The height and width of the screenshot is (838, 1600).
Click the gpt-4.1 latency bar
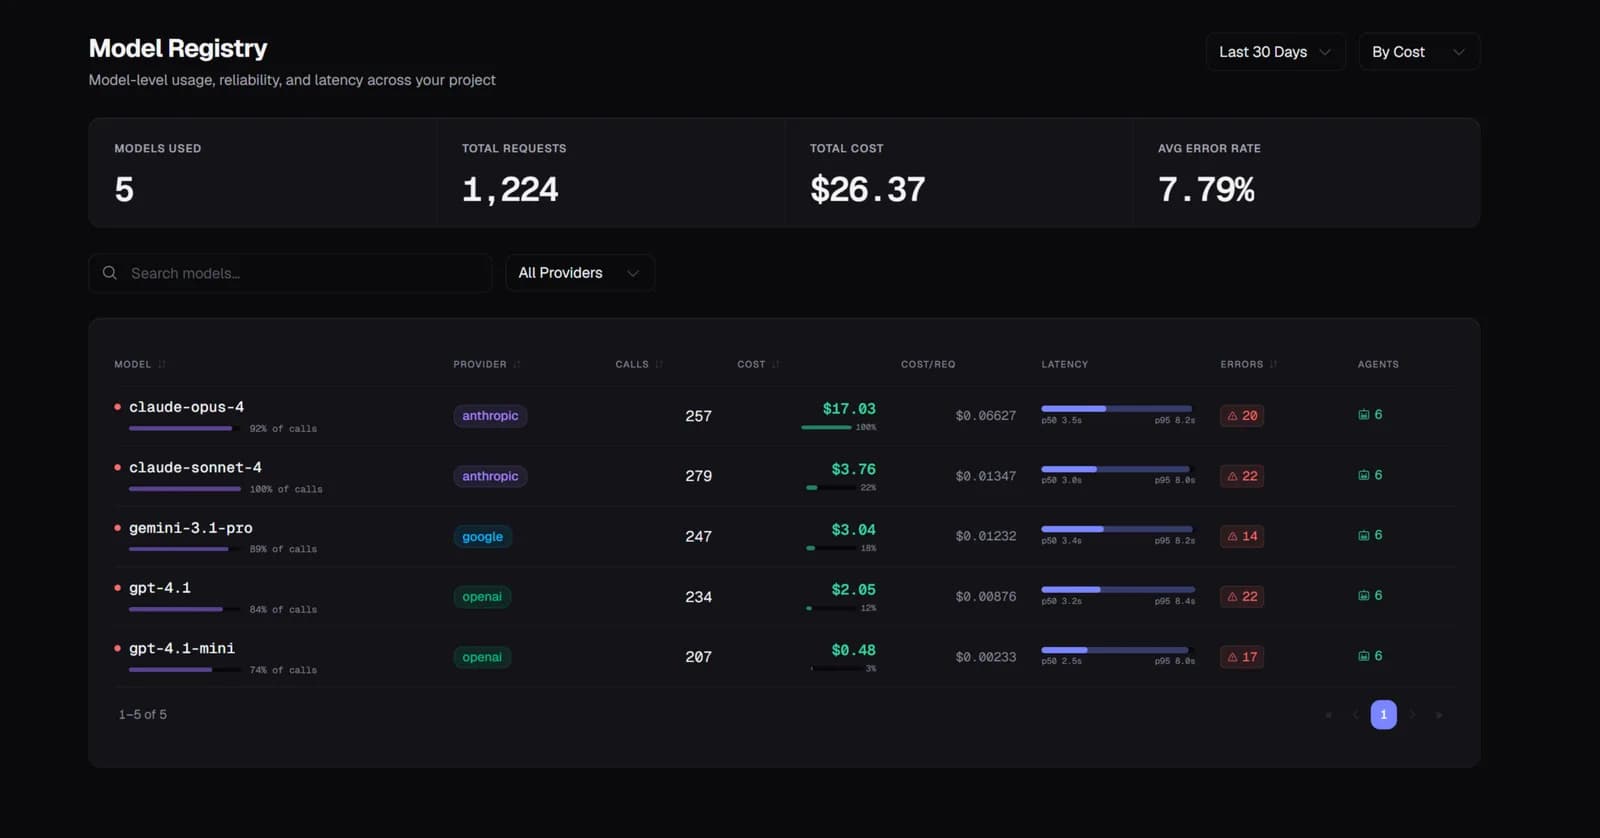tap(1118, 590)
